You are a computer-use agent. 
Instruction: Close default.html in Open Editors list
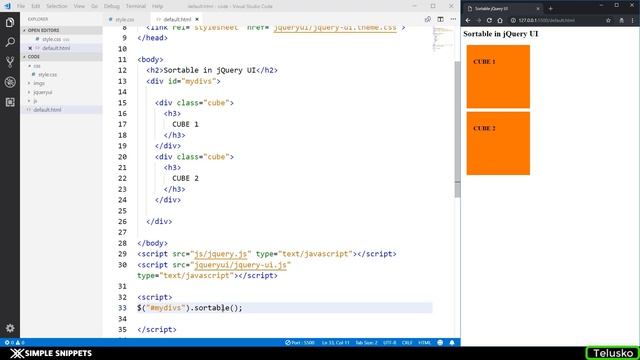point(30,48)
